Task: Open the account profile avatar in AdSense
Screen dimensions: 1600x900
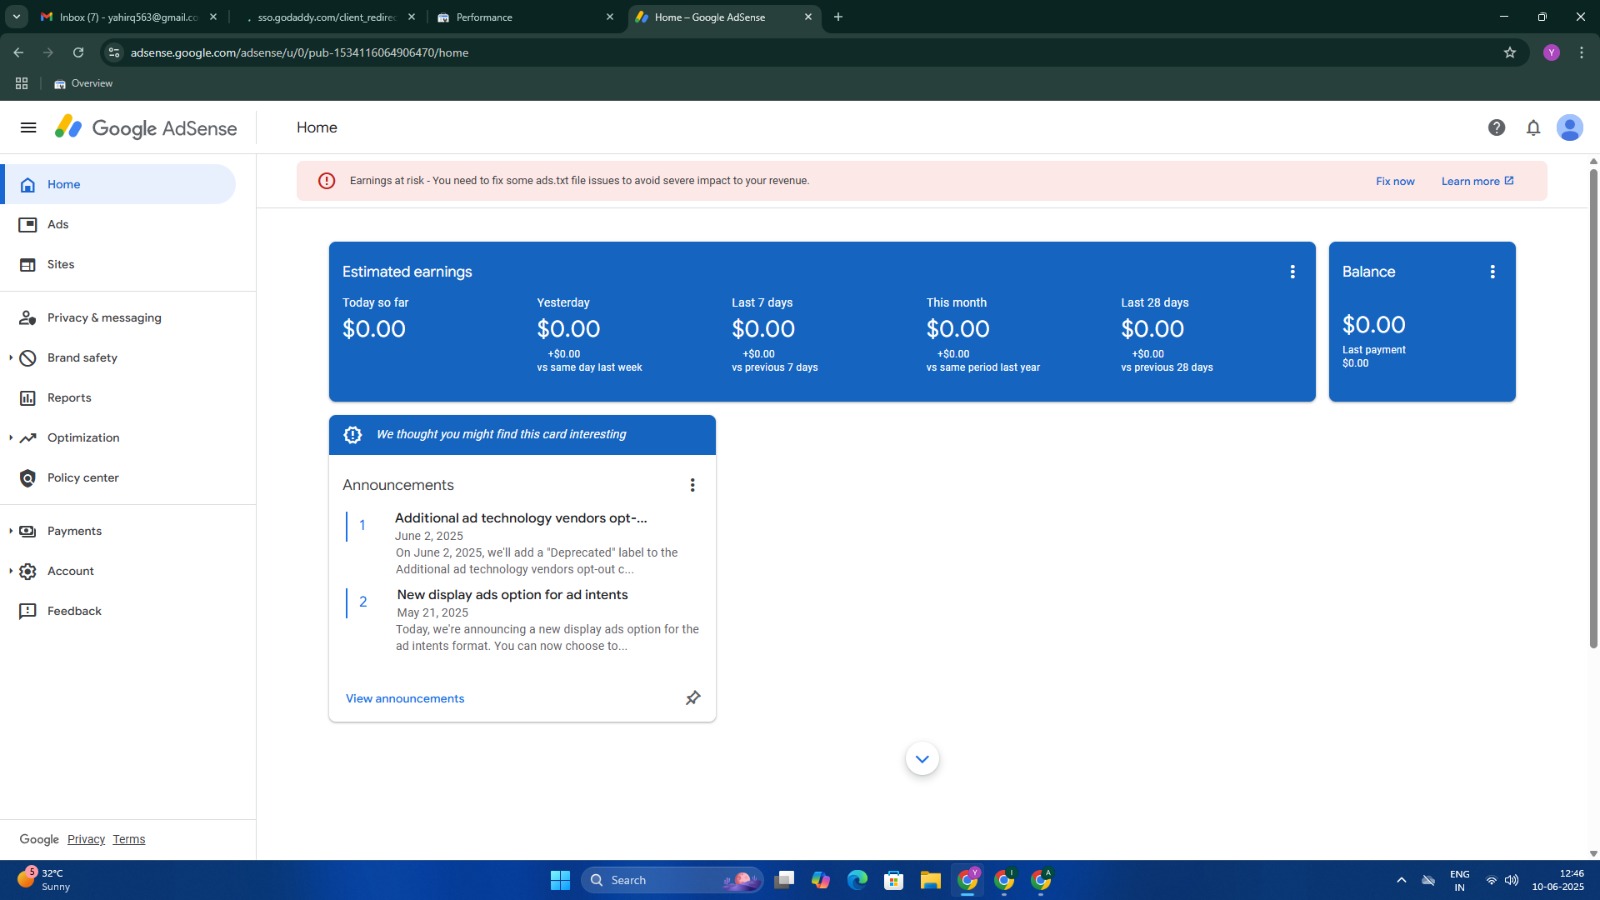Action: (1570, 127)
